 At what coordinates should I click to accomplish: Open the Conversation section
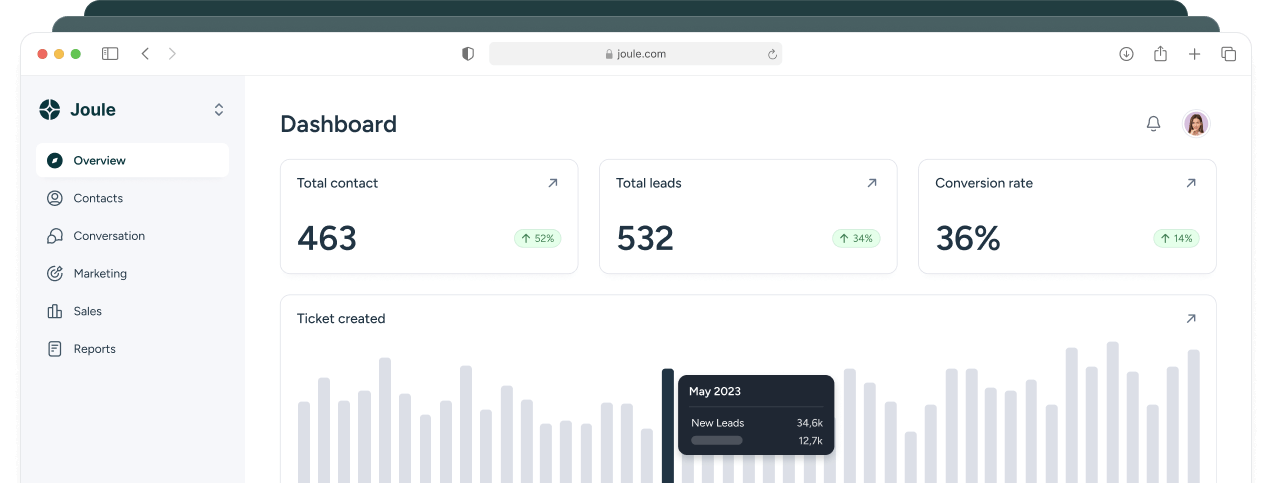108,236
